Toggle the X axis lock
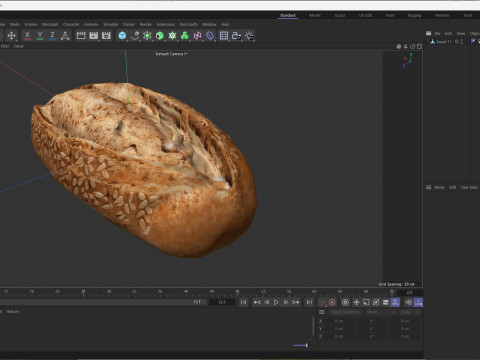480x360 pixels. (27, 35)
